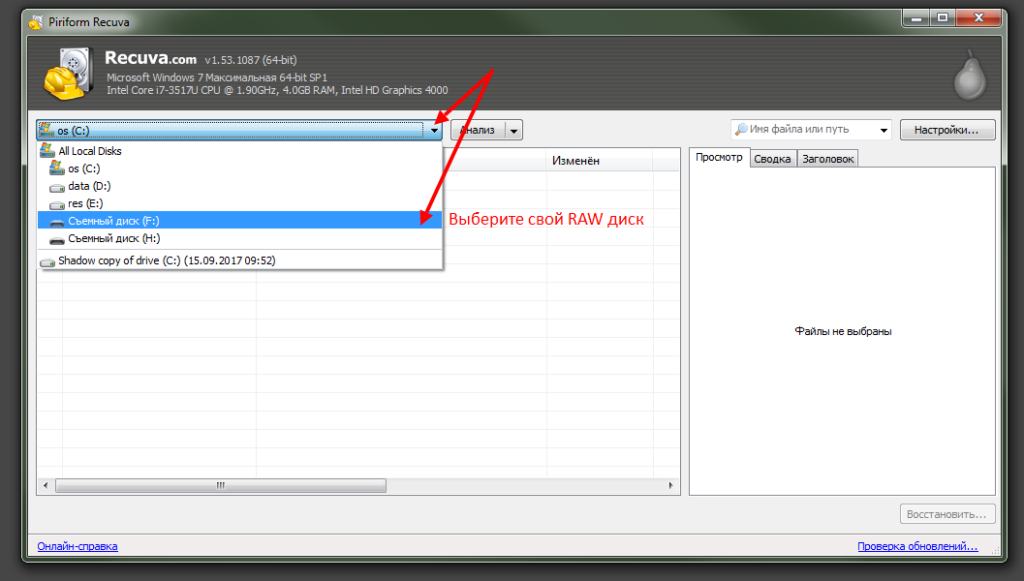Image resolution: width=1024 pixels, height=581 pixels.
Task: Maximize the Piriform Recuva window
Action: click(x=942, y=18)
